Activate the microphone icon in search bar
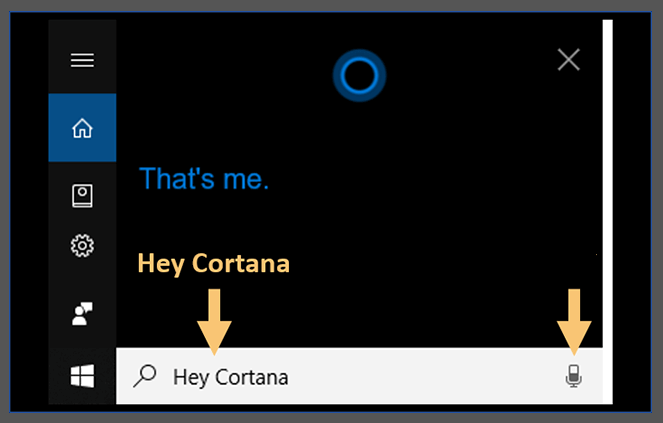 point(573,376)
